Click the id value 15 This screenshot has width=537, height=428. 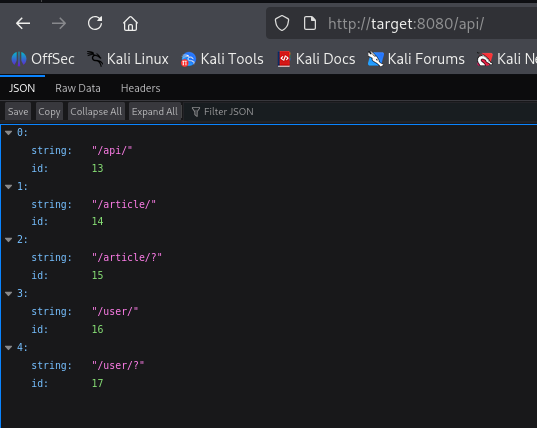click(x=98, y=275)
